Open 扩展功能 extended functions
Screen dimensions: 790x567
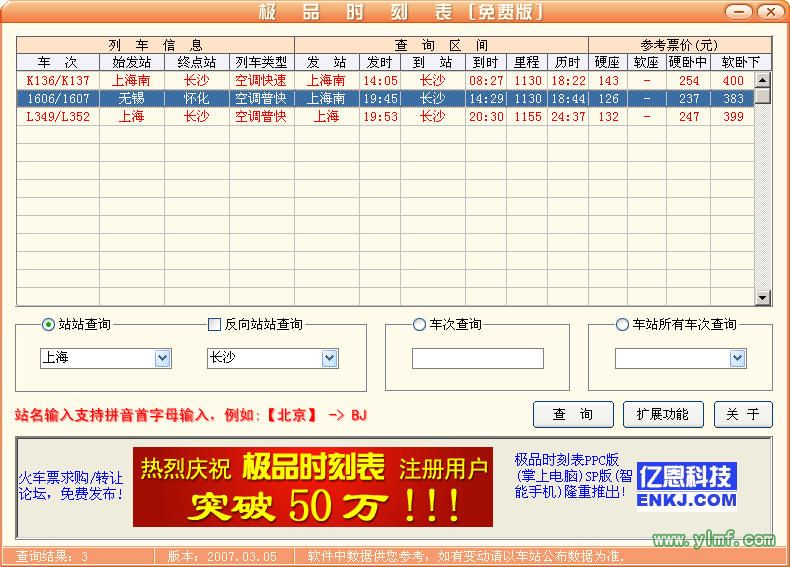click(x=663, y=415)
